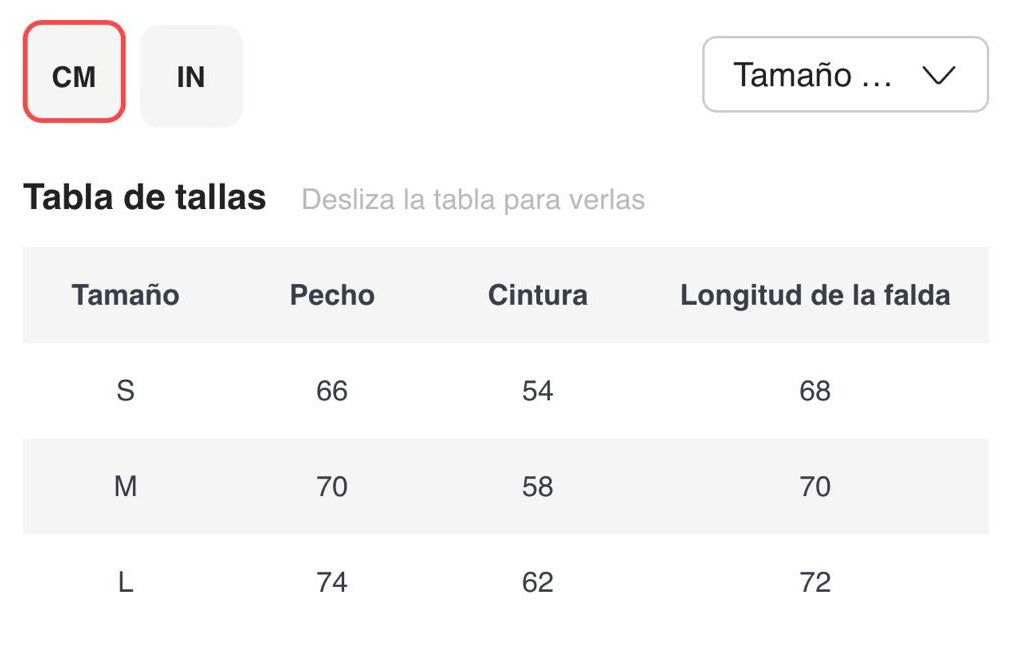1015x645 pixels.
Task: Click Pecho value 74 for size L
Action: click(x=332, y=582)
